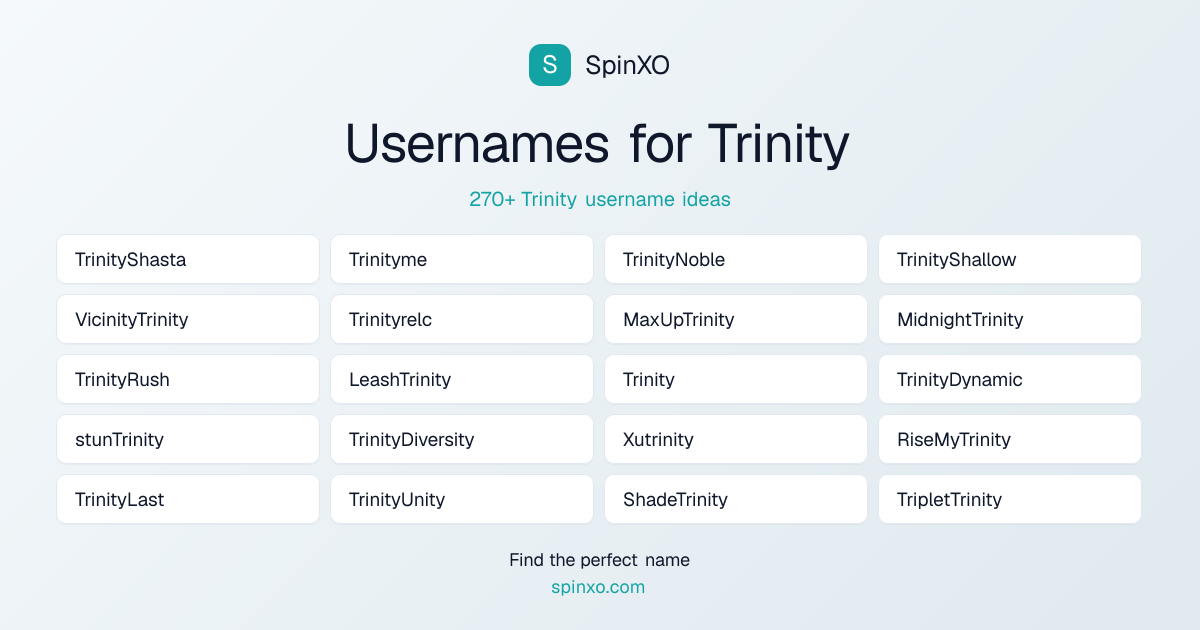Screen dimensions: 1200x630
Task: Pick the TripletTrinity username card
Action: [1010, 499]
